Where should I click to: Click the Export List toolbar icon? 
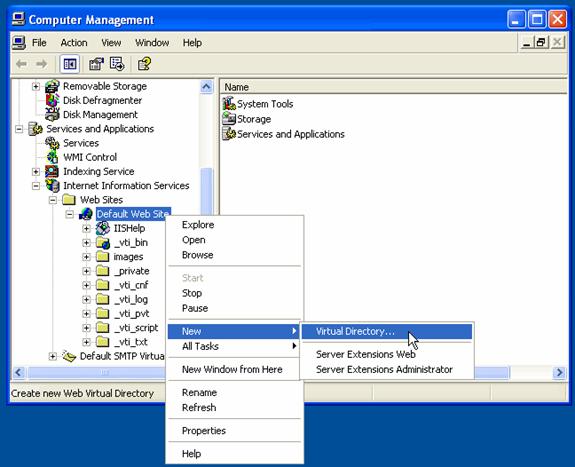(117, 64)
